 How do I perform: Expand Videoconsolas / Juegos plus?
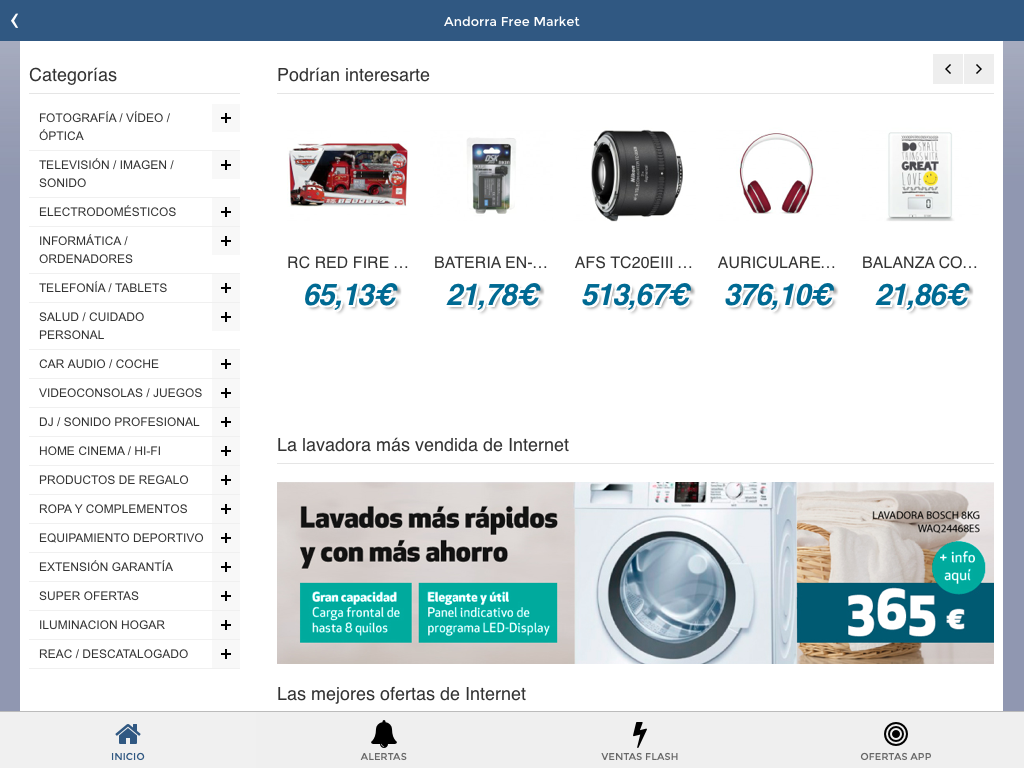(x=226, y=393)
